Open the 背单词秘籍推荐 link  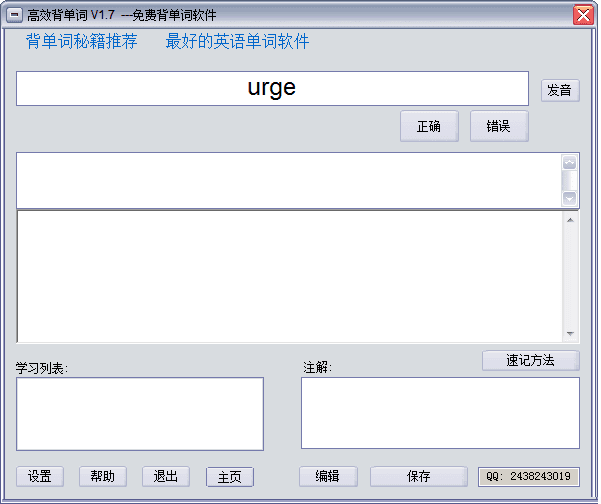click(x=82, y=42)
